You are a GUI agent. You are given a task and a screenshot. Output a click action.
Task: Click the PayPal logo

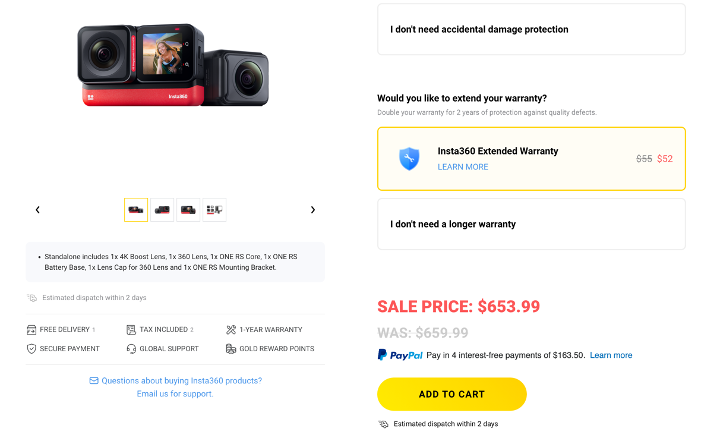click(400, 355)
